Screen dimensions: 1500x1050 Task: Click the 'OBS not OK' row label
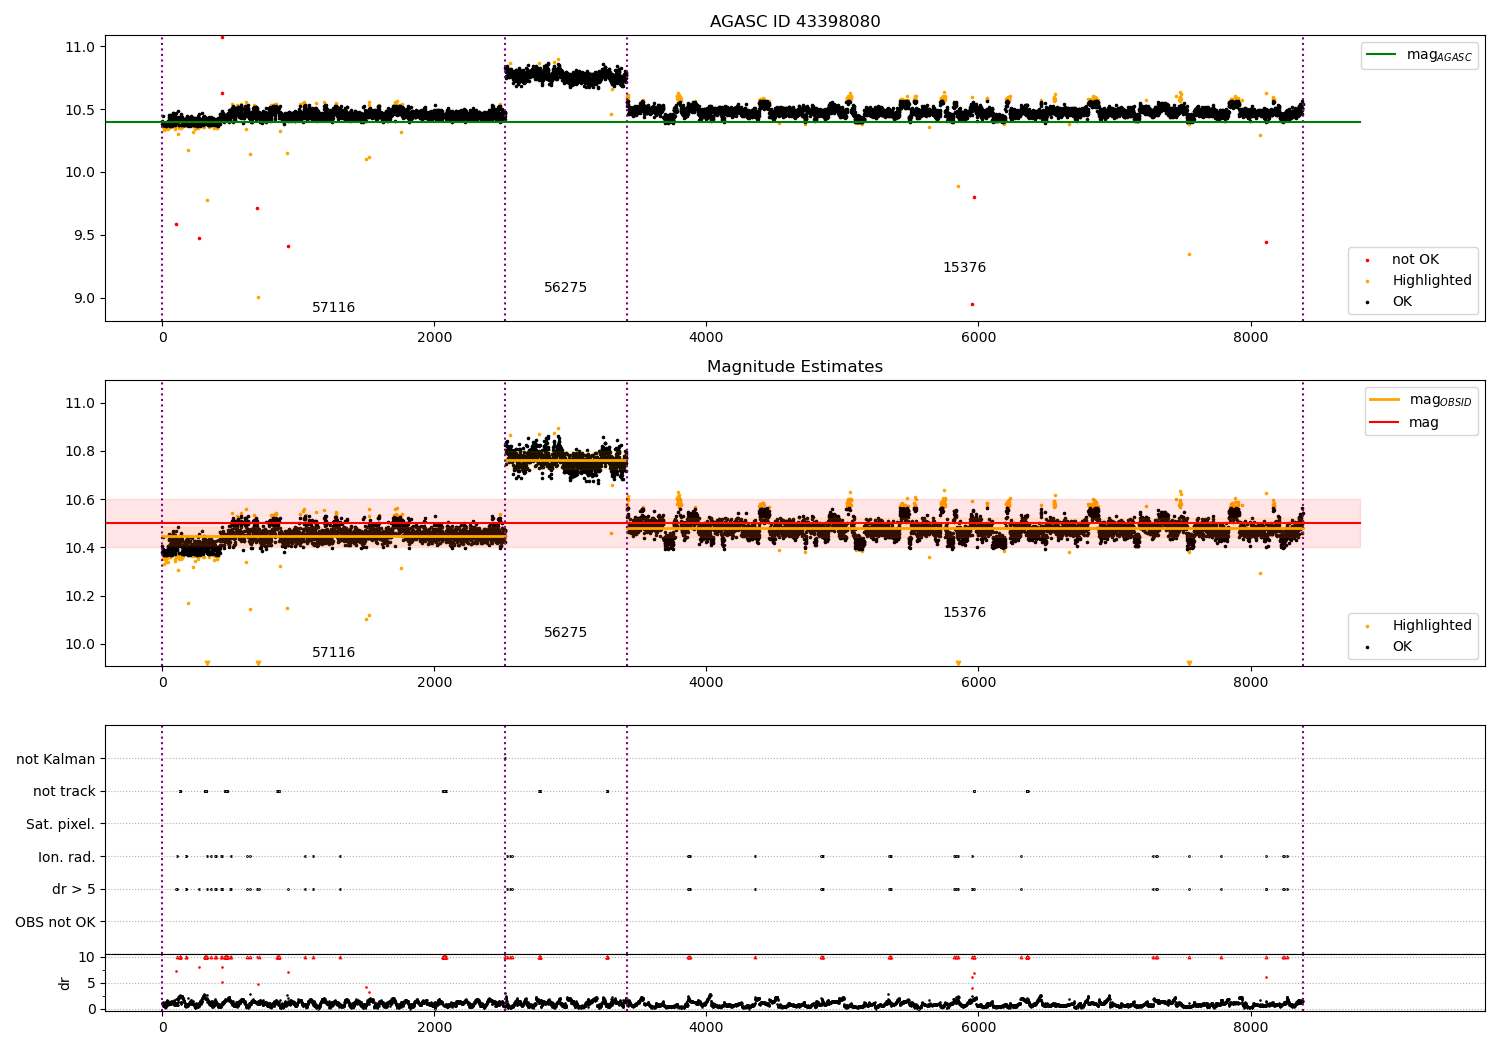tap(55, 922)
